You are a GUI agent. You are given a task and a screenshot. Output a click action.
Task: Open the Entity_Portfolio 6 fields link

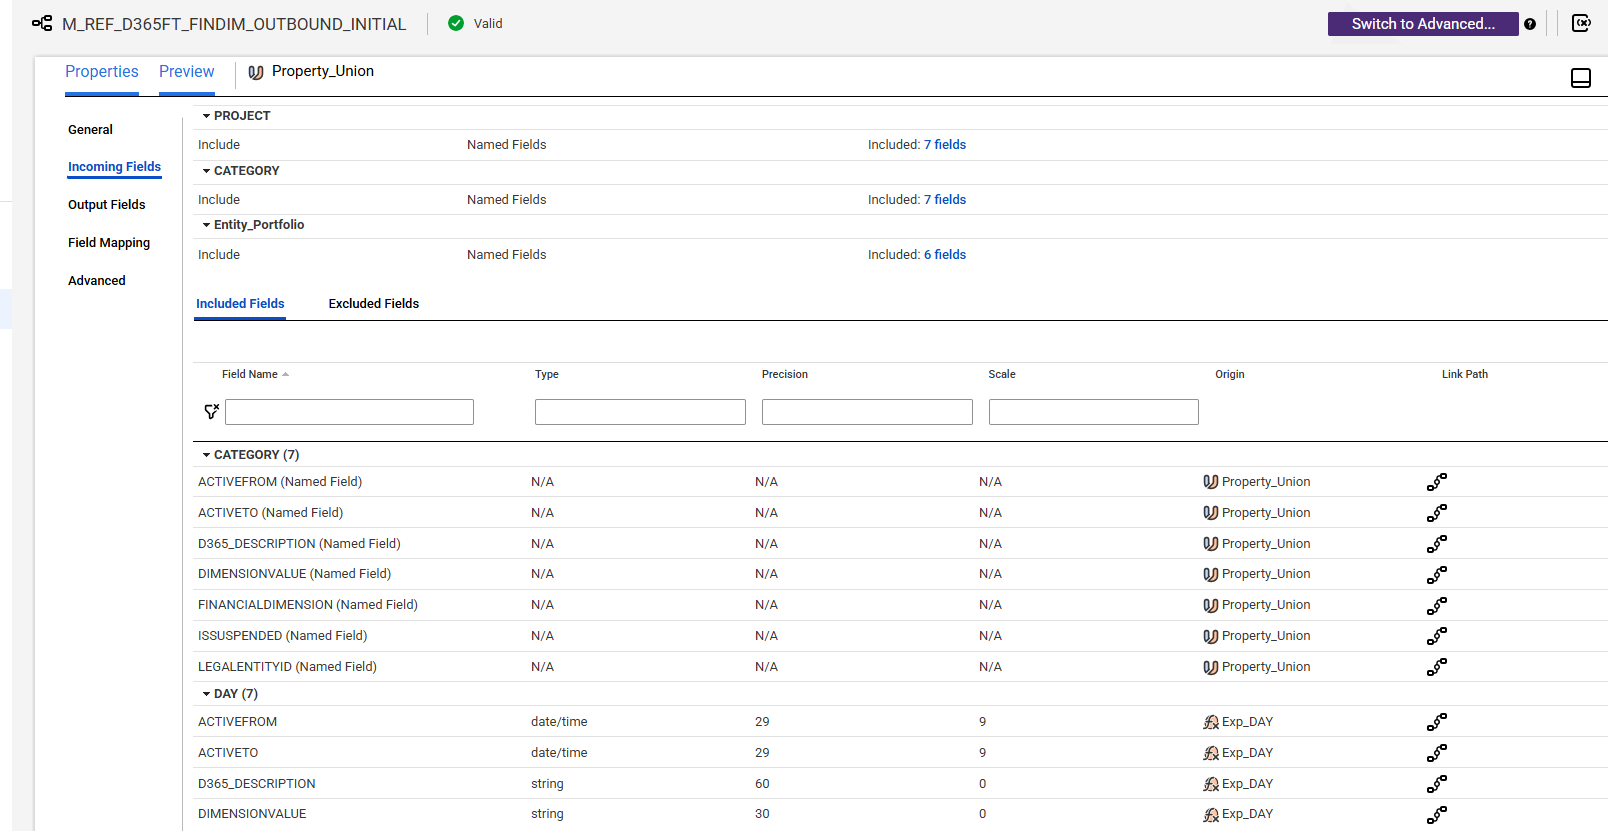[945, 255]
